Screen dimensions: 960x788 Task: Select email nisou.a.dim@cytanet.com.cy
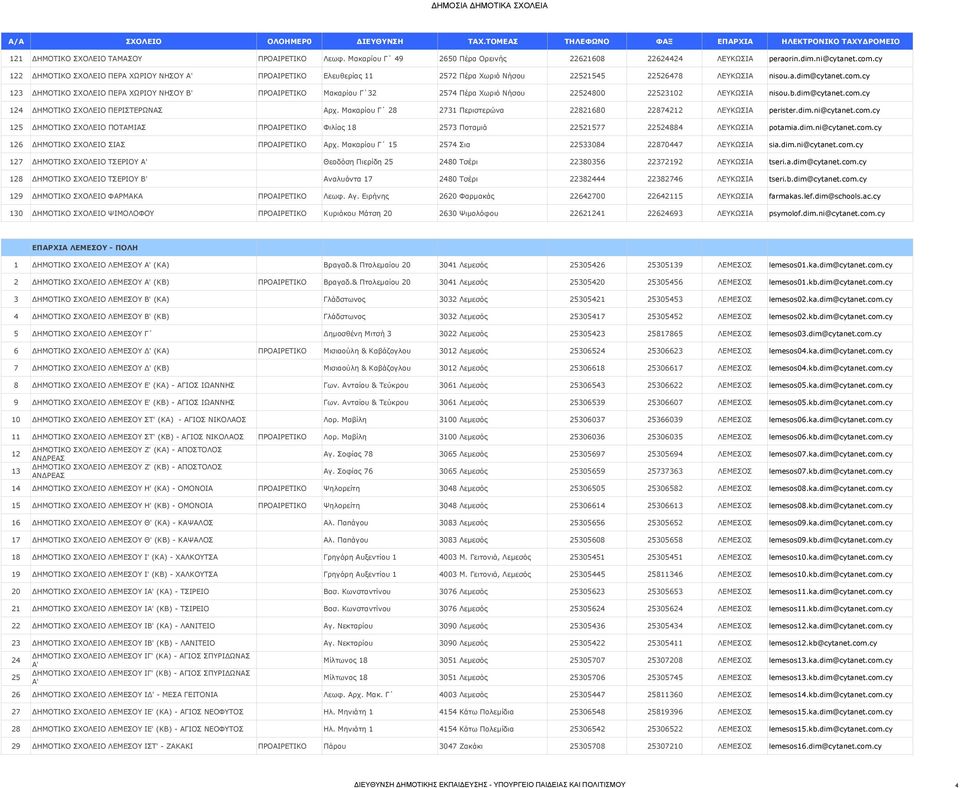tap(819, 76)
